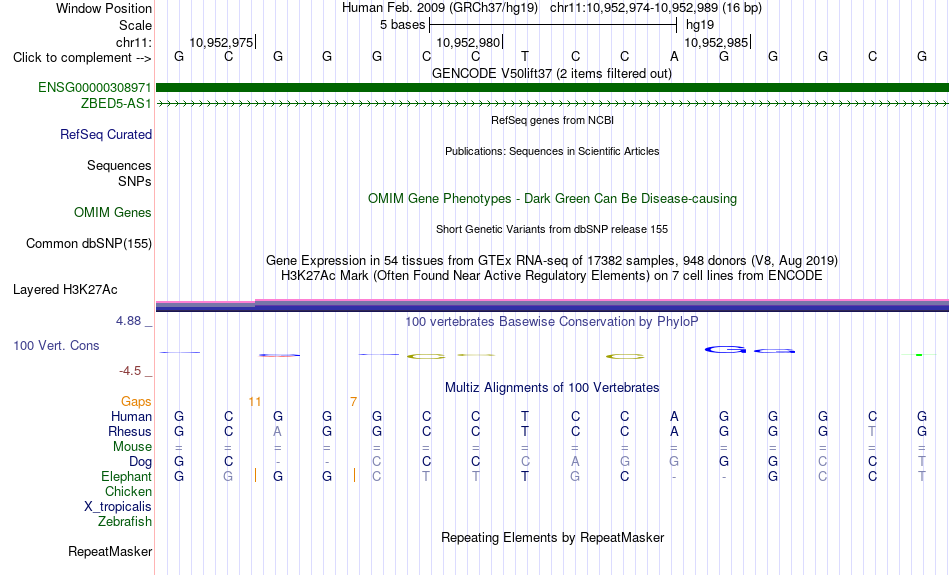Viewport: 950px width, 575px height.
Task: Click the 'Click to complement -->' label
Action: coord(82,58)
